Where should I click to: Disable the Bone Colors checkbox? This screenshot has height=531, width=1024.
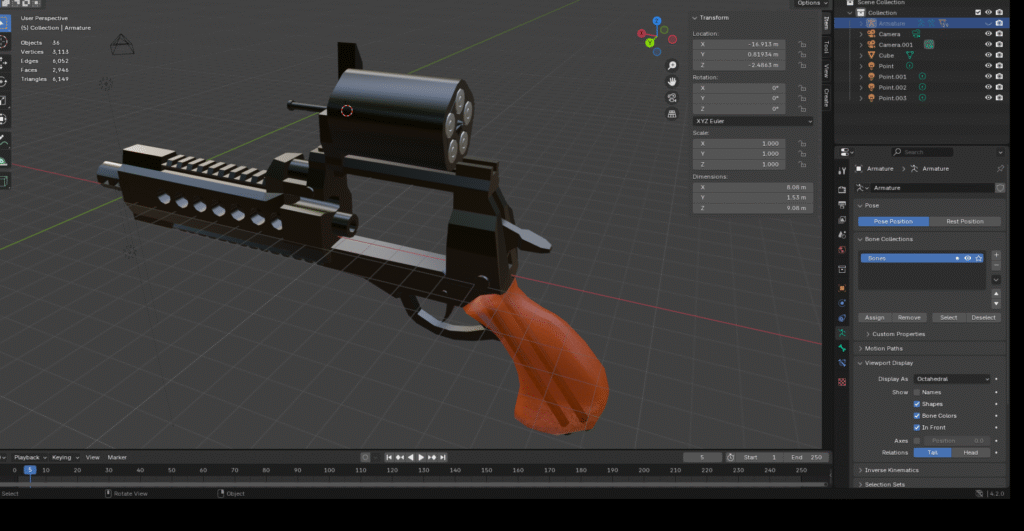pos(917,415)
